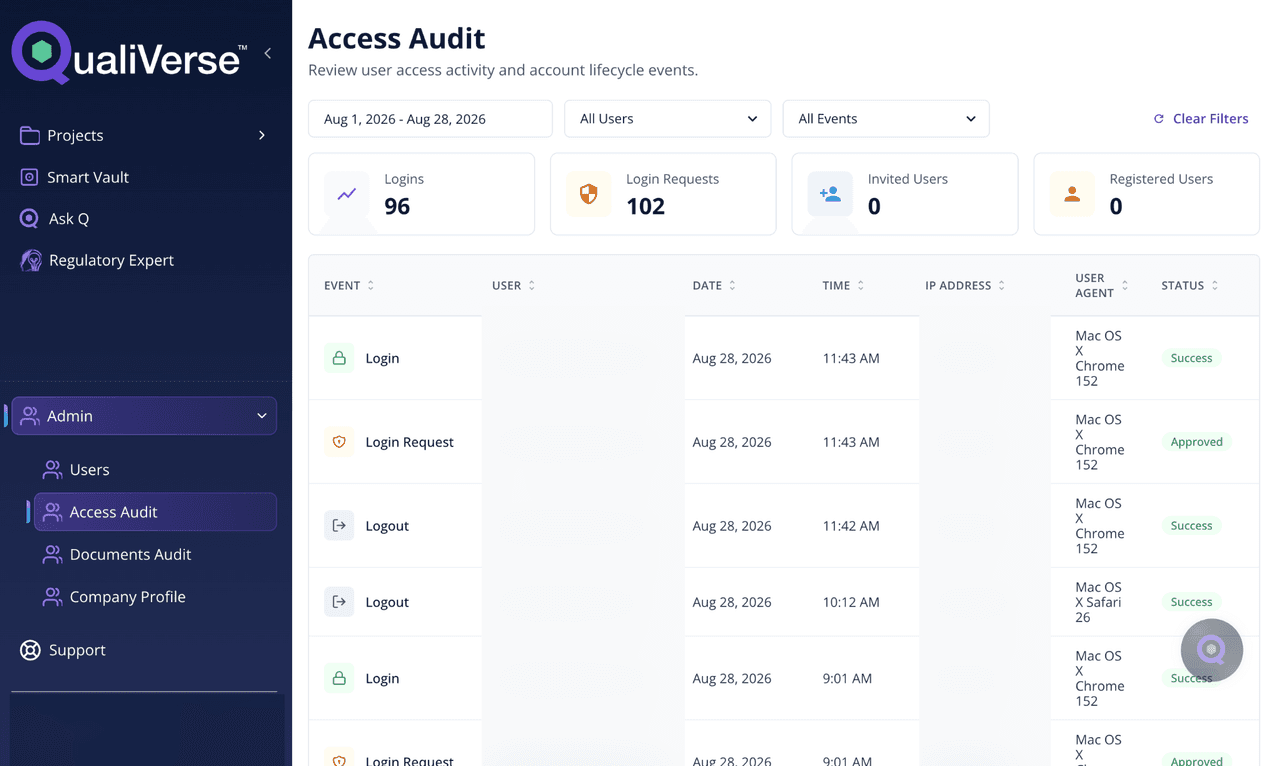The width and height of the screenshot is (1280, 766).
Task: Click the Registered Users person icon
Action: (1072, 194)
